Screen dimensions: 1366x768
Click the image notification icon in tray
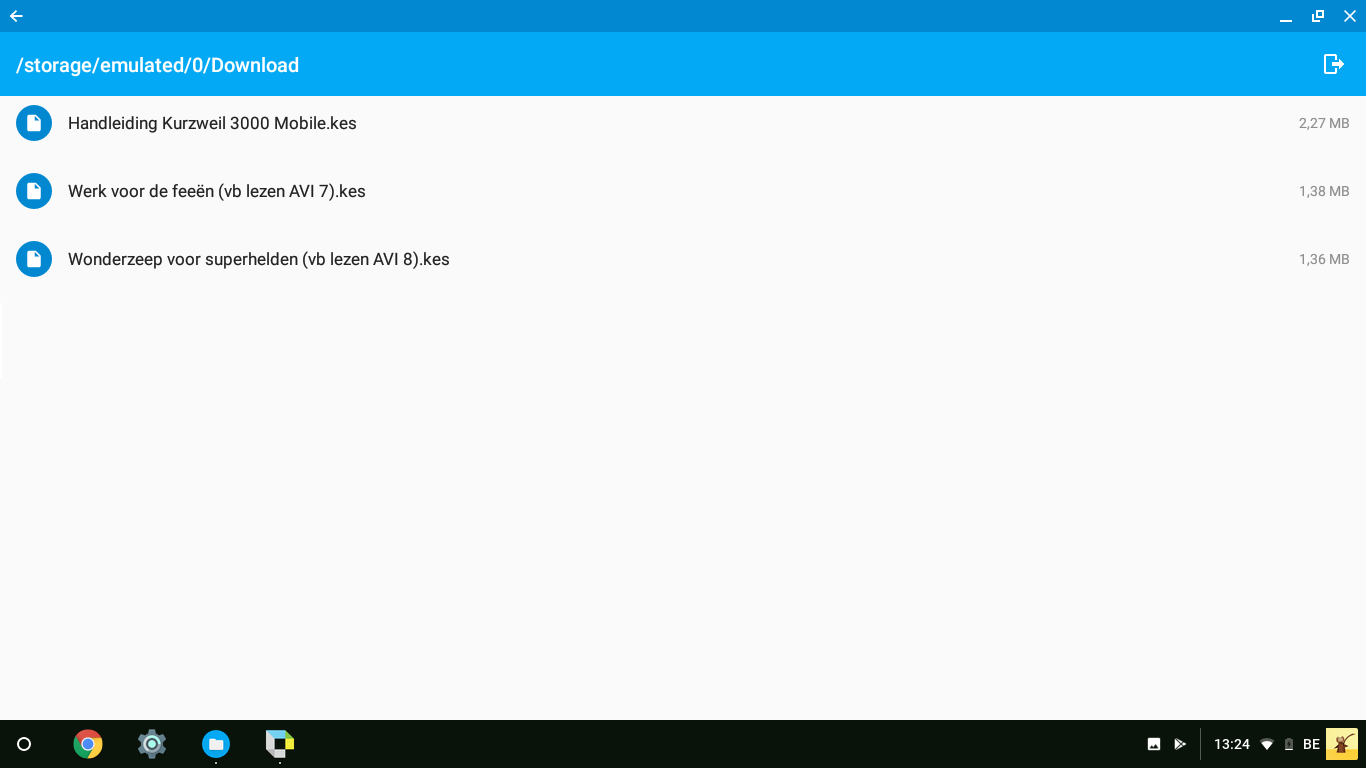click(1154, 744)
